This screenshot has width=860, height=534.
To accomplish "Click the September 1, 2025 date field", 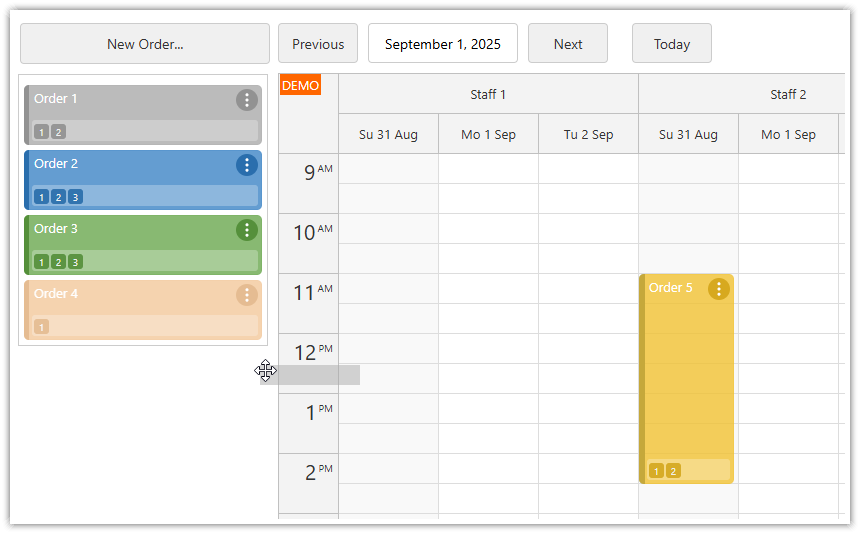I will click(x=443, y=44).
